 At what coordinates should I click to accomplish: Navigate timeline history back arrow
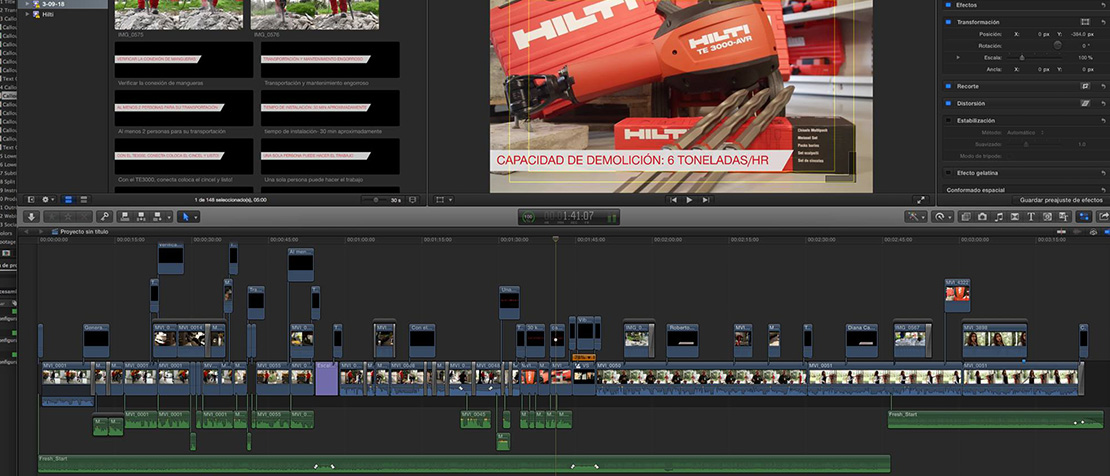(x=26, y=232)
